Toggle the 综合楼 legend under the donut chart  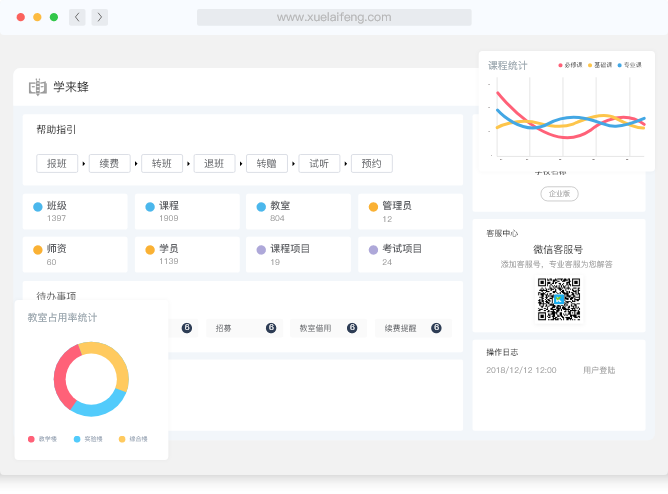click(x=133, y=439)
